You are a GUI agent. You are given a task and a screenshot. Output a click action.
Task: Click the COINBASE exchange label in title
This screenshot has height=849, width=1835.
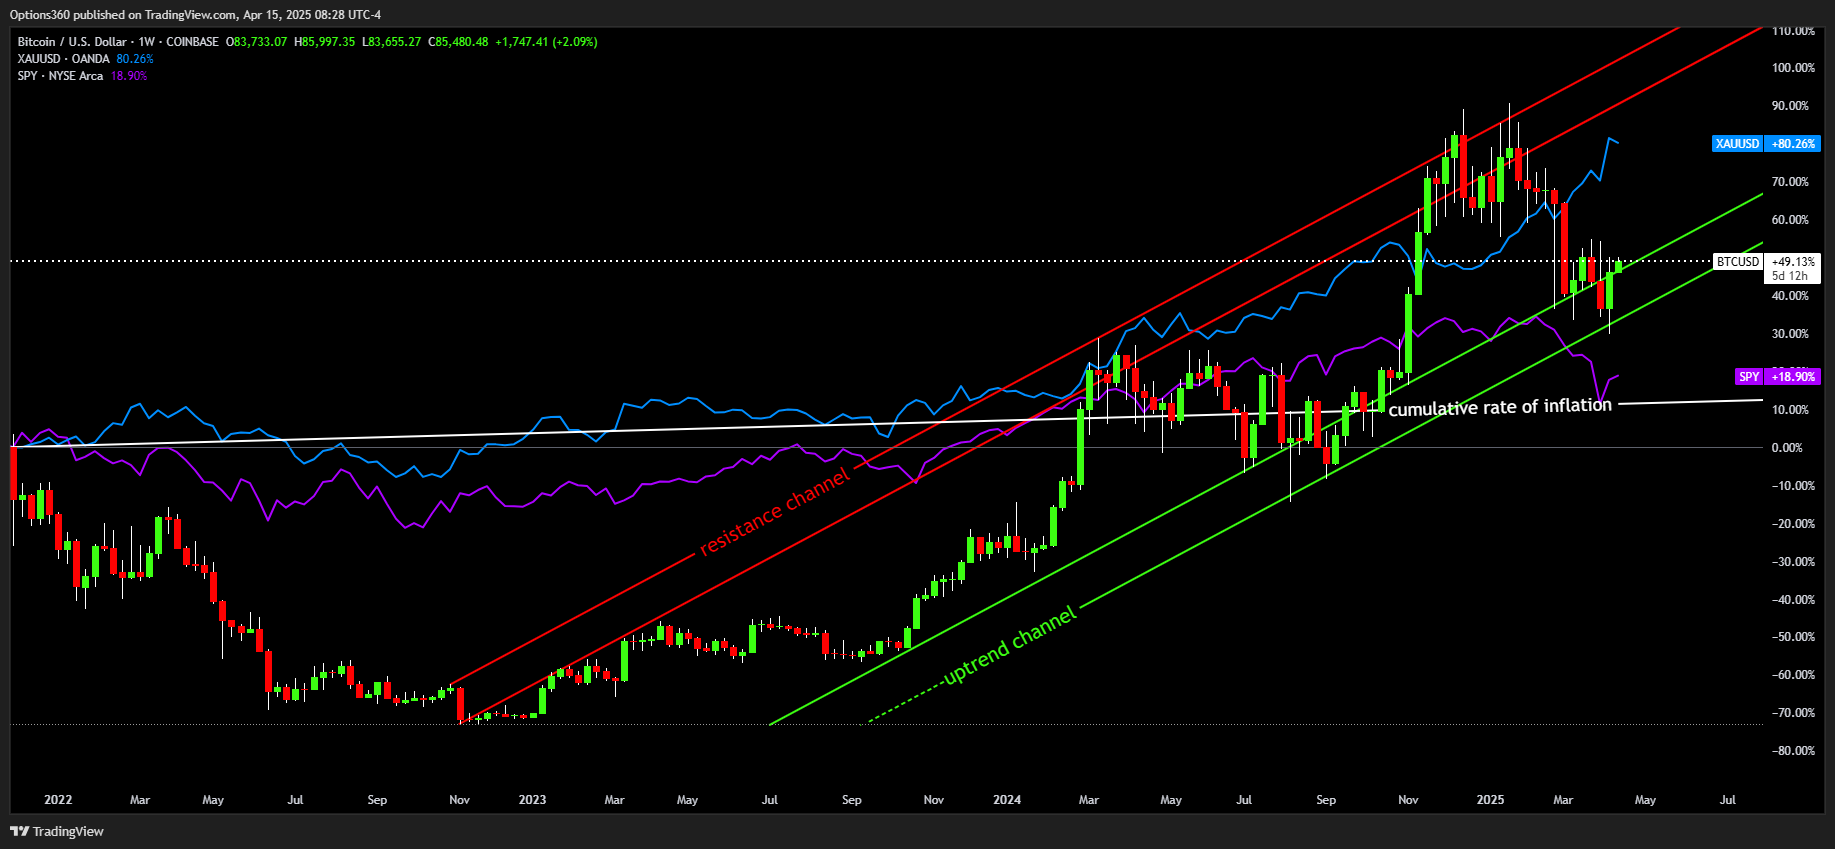tap(192, 42)
